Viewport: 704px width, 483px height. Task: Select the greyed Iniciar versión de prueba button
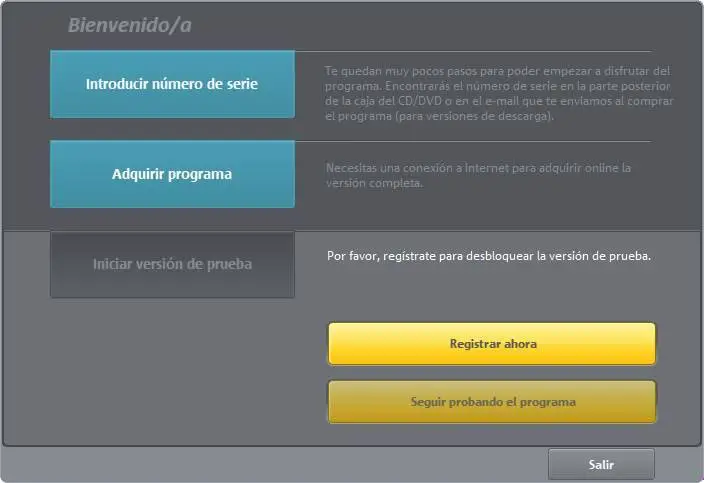coord(172,264)
